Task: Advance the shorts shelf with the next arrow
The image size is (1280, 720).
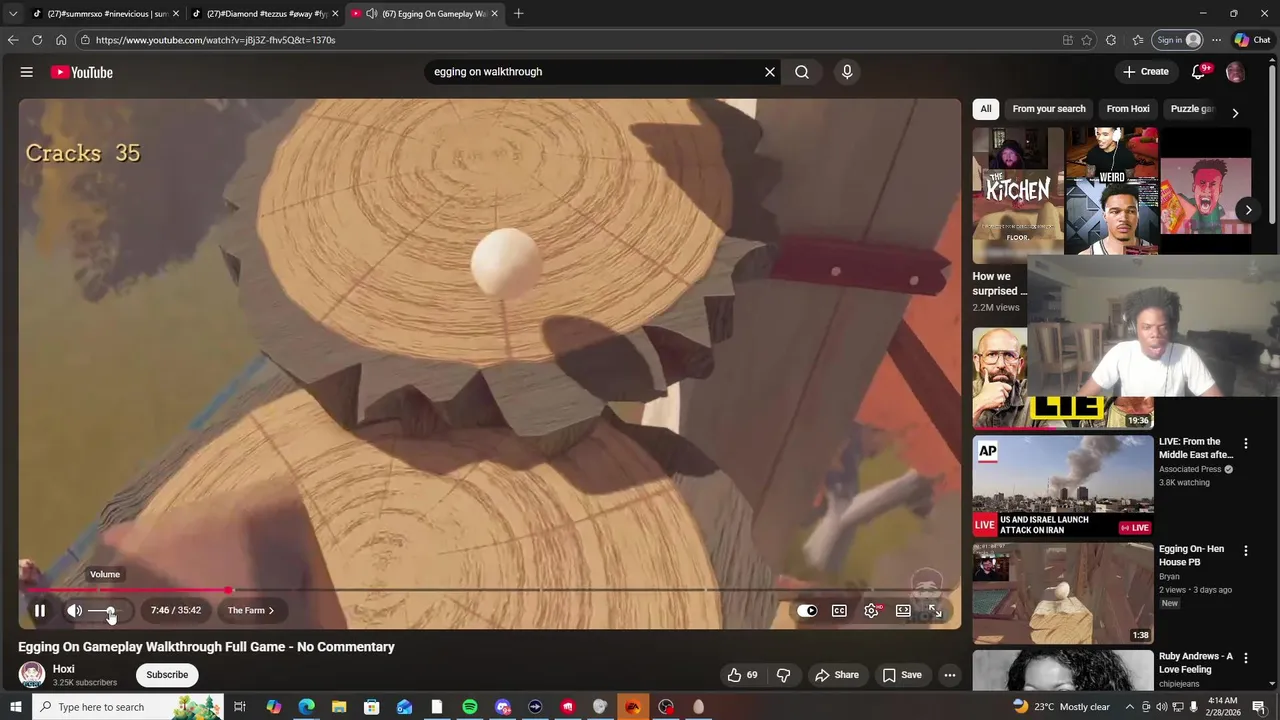Action: tap(1248, 210)
